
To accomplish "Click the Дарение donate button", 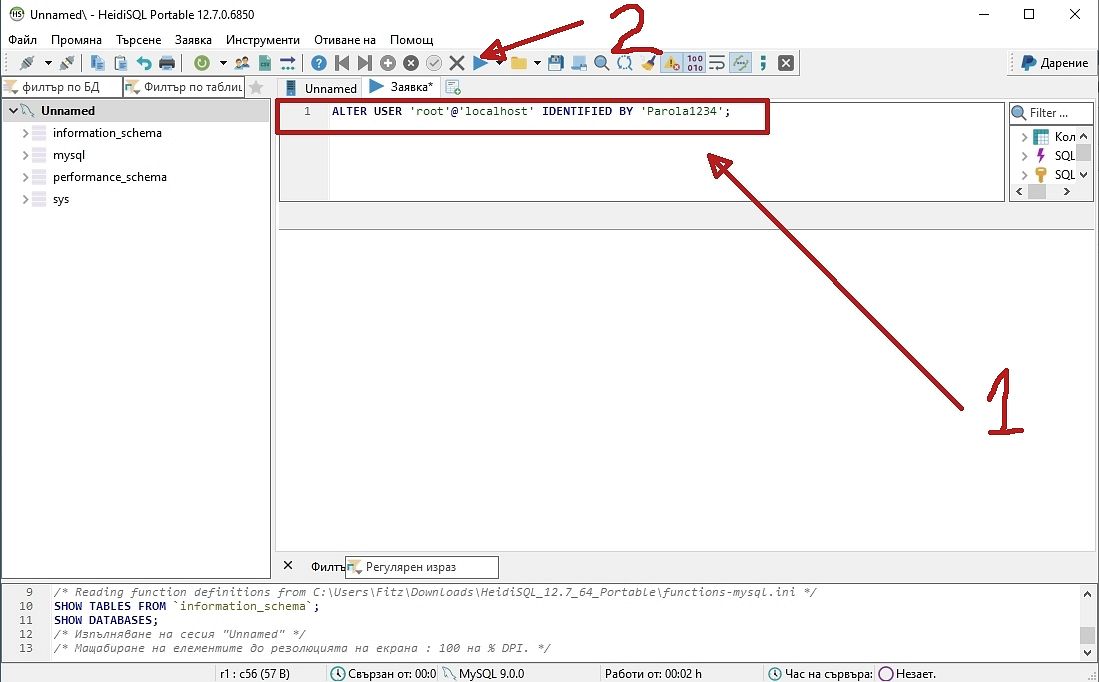I will pyautogui.click(x=1055, y=63).
